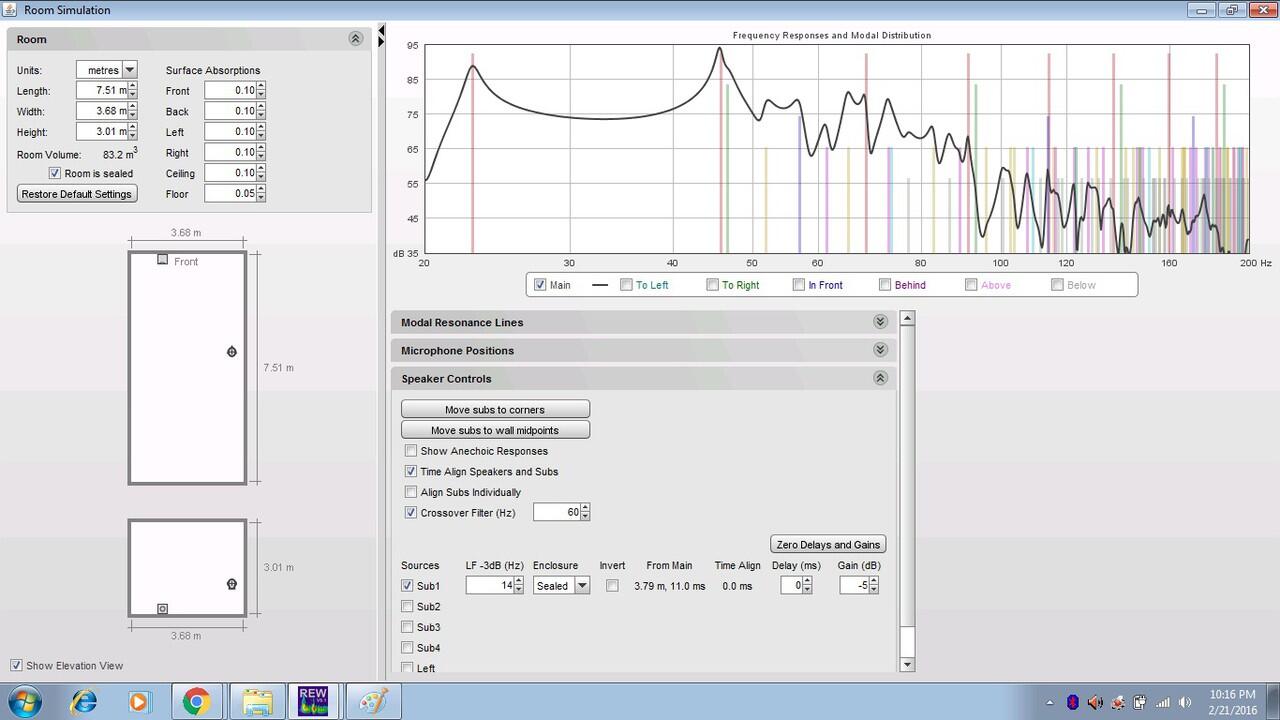Screen dimensions: 1280x720
Task: Toggle Time Align Speakers and Subs
Action: (x=411, y=471)
